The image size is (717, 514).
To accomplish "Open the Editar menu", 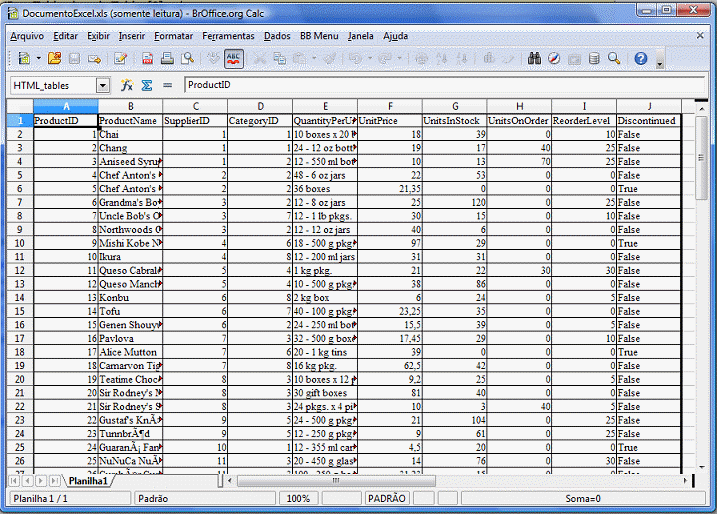I will pyautogui.click(x=65, y=36).
